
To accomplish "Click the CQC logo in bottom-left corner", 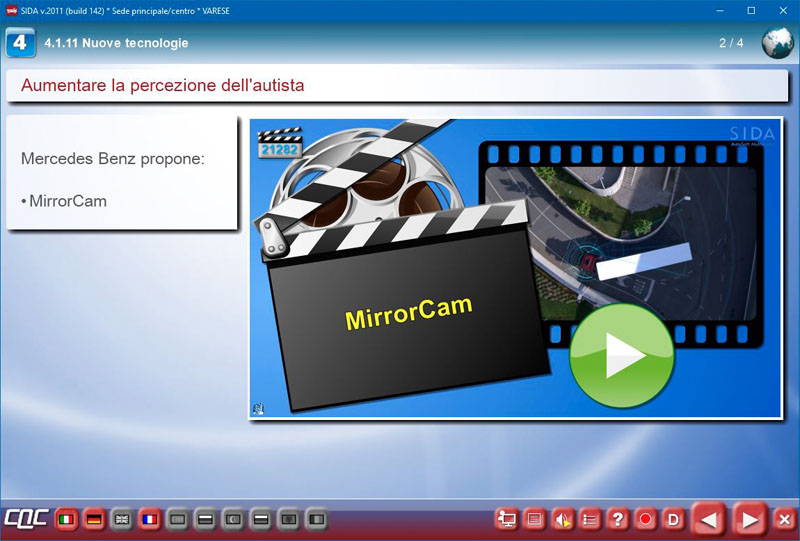I will click(24, 520).
